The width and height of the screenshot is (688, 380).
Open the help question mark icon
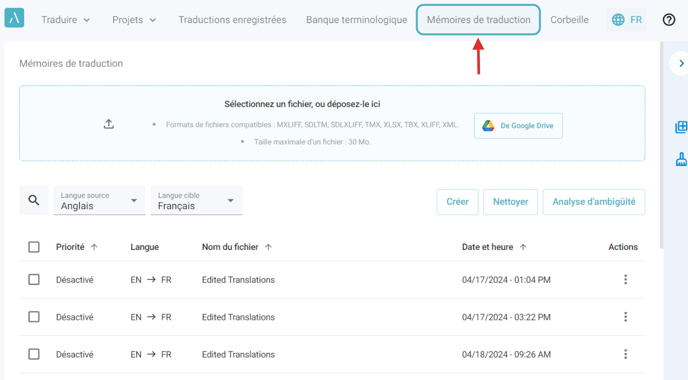(669, 20)
